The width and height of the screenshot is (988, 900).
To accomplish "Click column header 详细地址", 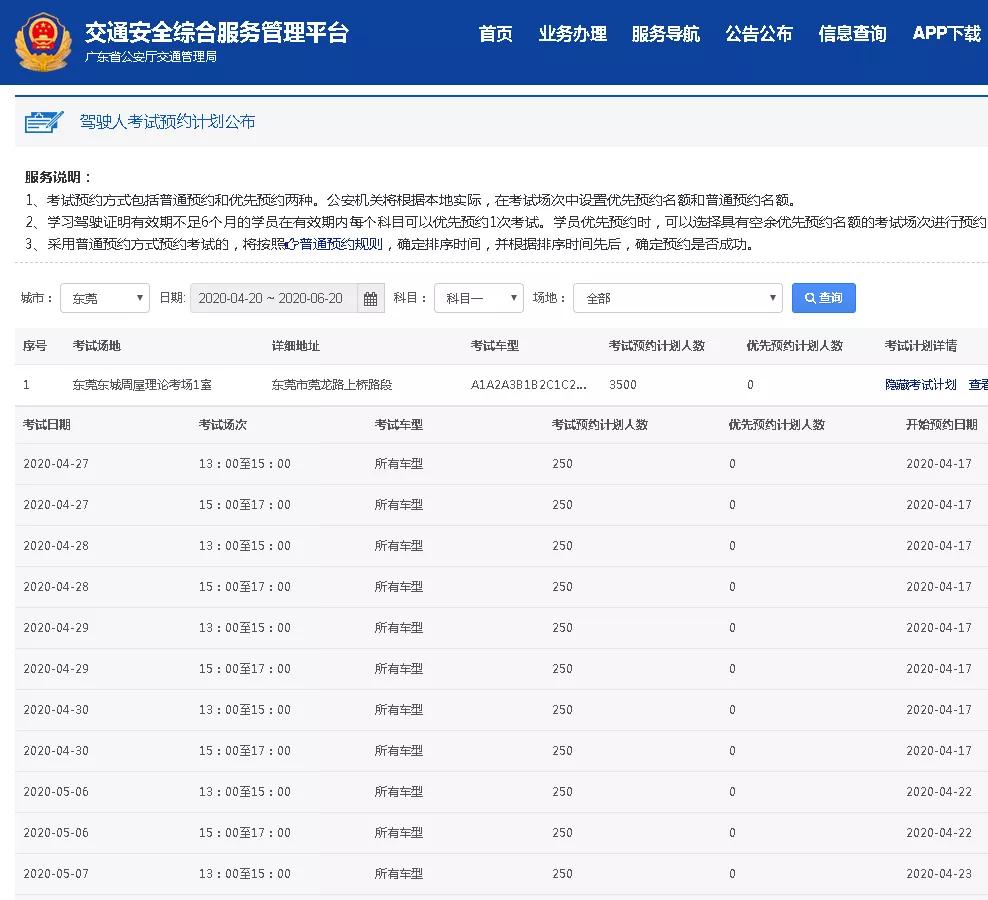I will 296,345.
